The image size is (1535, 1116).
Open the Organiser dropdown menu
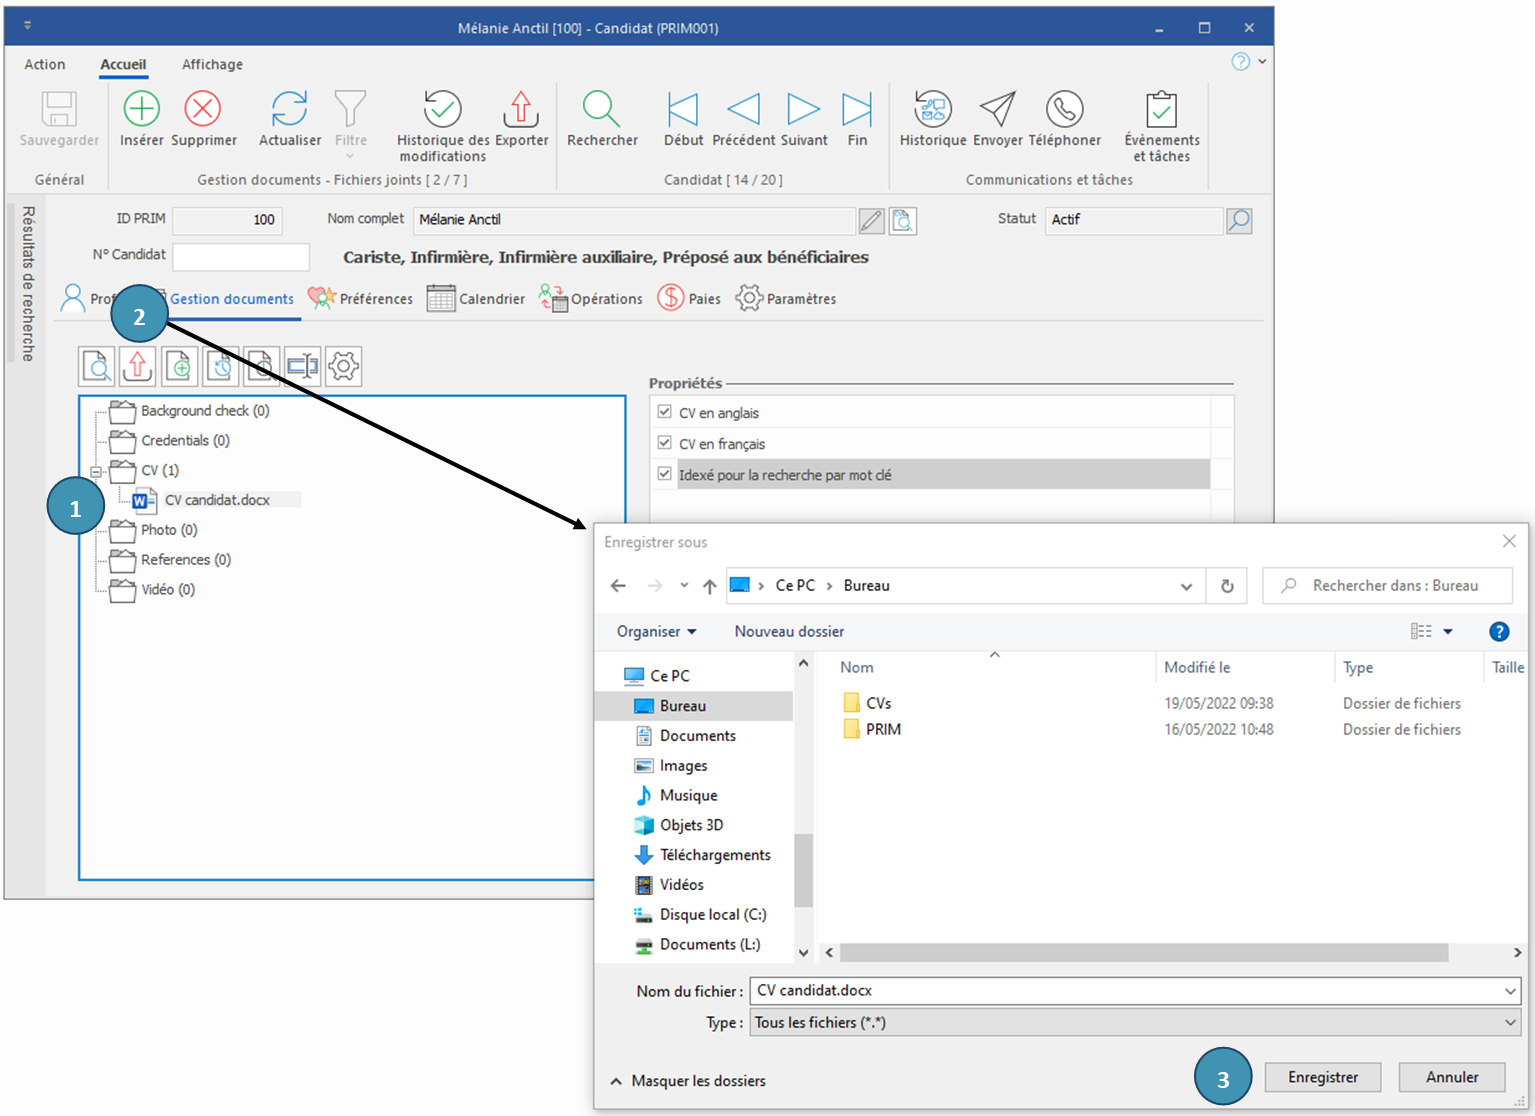click(656, 632)
